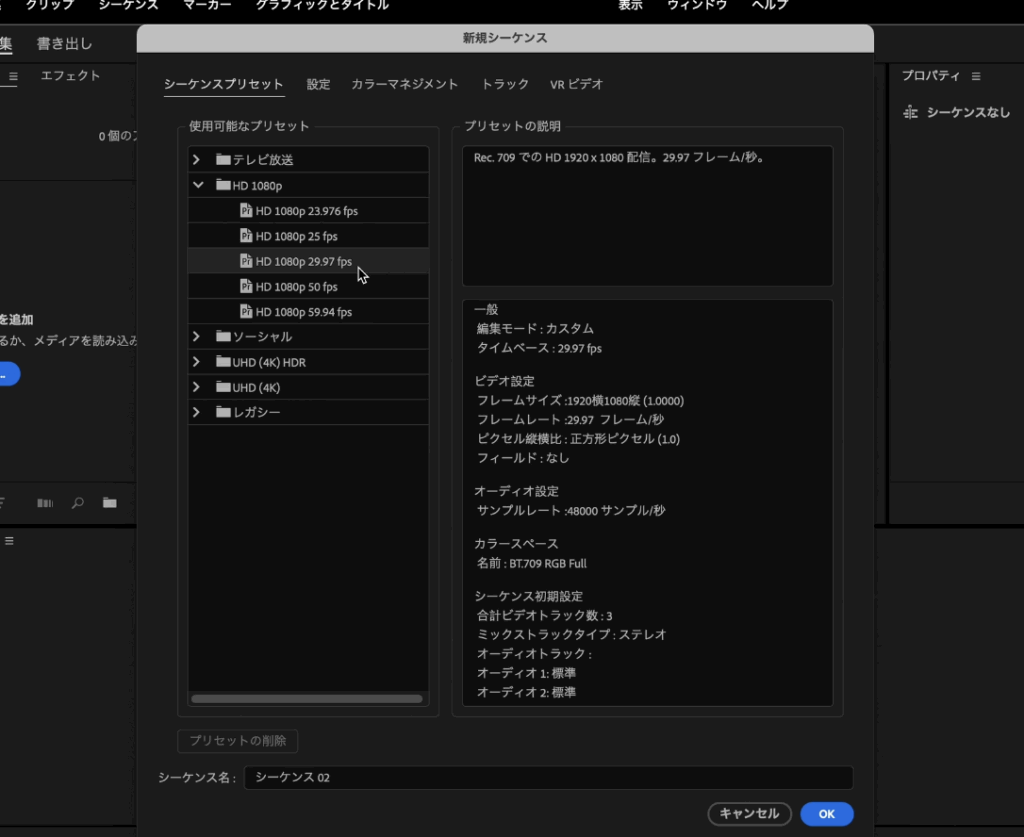Expand the UHD (4K) HDR preset folder
Viewport: 1024px width, 837px height.
[x=197, y=362]
